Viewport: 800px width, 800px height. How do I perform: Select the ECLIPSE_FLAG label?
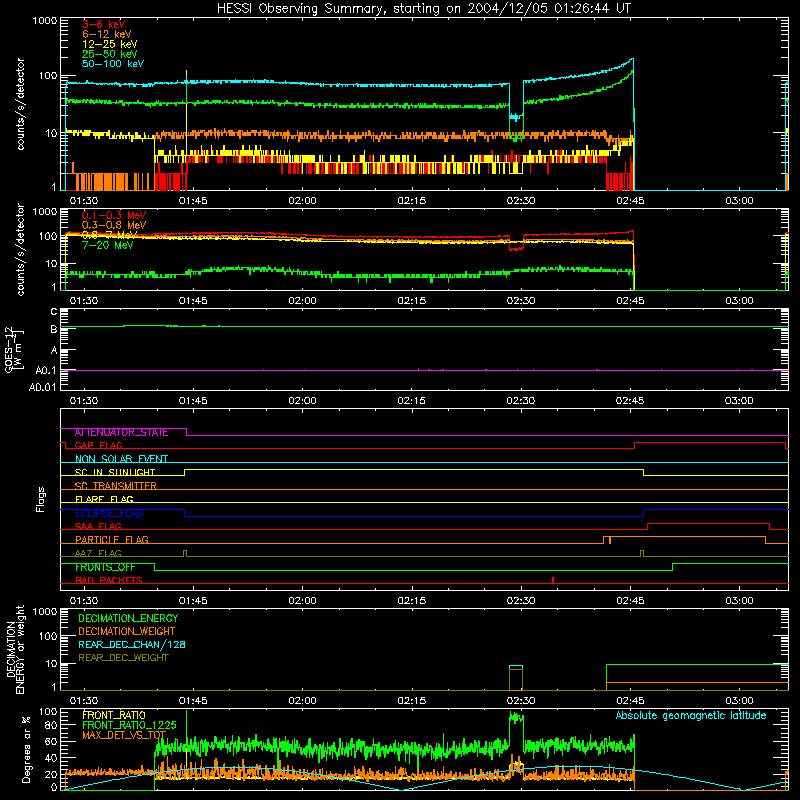(x=109, y=513)
